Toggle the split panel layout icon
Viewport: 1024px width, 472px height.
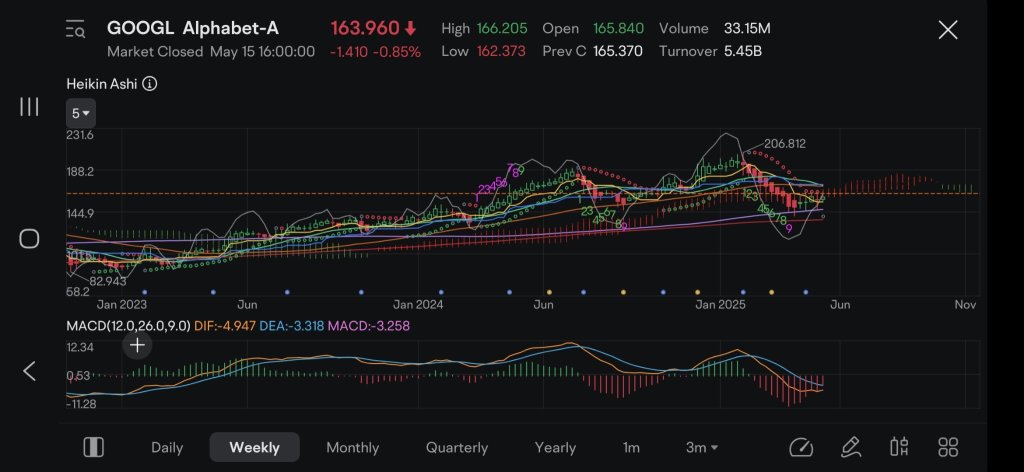click(x=93, y=447)
